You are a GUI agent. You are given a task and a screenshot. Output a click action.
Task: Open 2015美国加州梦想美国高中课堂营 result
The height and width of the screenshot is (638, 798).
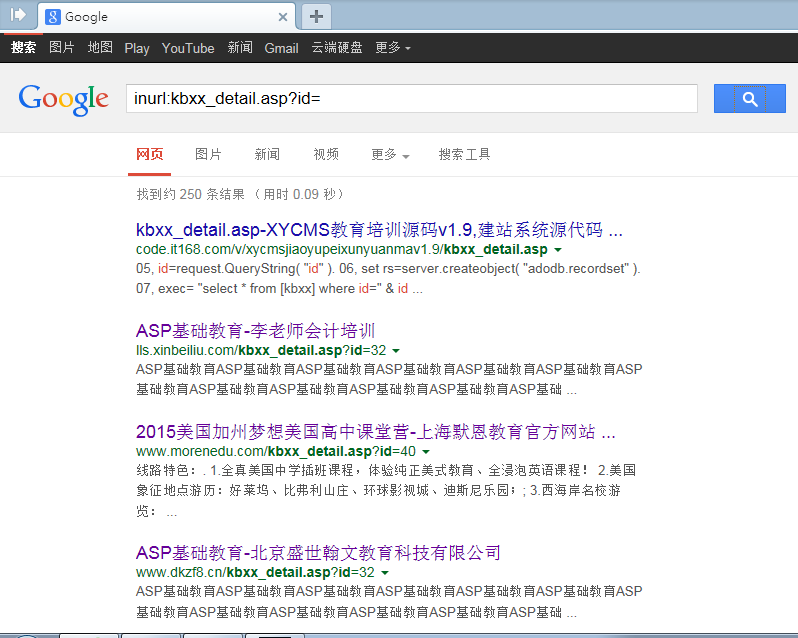(x=376, y=432)
